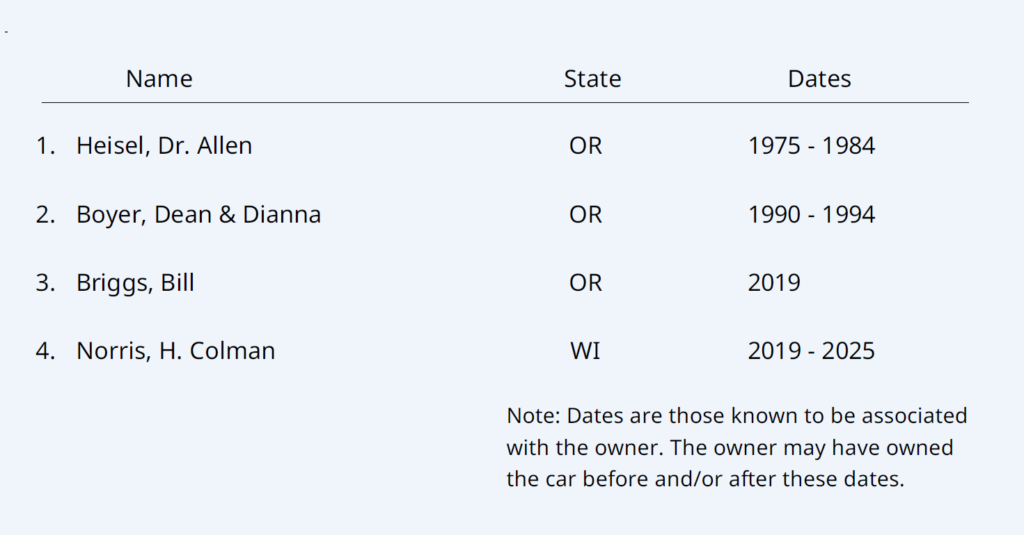This screenshot has height=535, width=1024.
Task: Click the dates 1990 - 1994
Action: [811, 215]
